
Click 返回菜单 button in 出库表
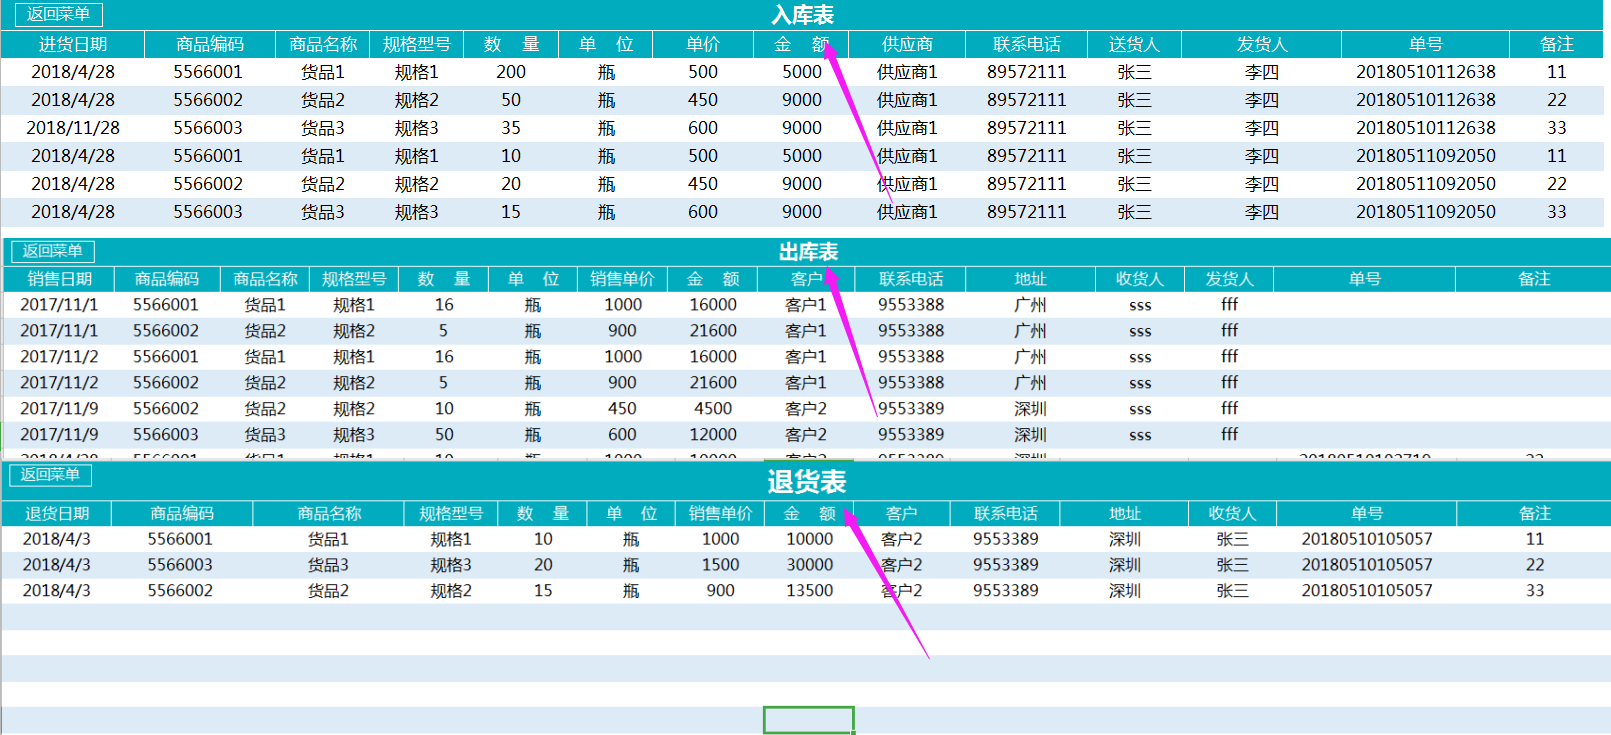coord(53,251)
